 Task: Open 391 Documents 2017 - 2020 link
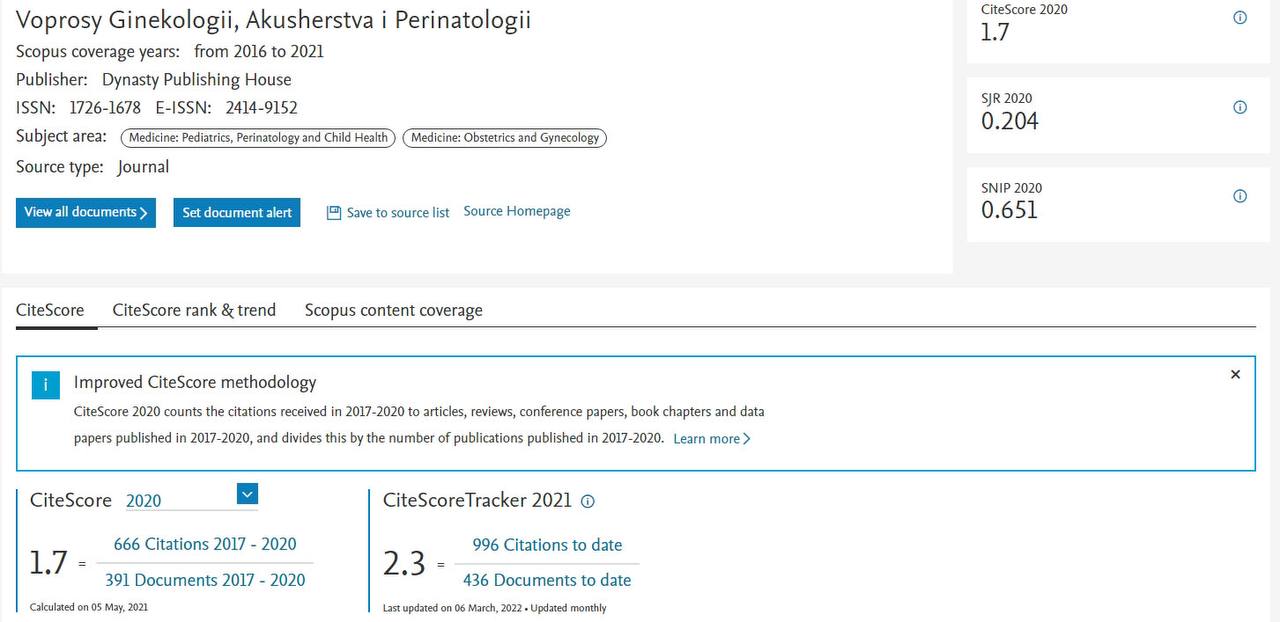coord(205,580)
